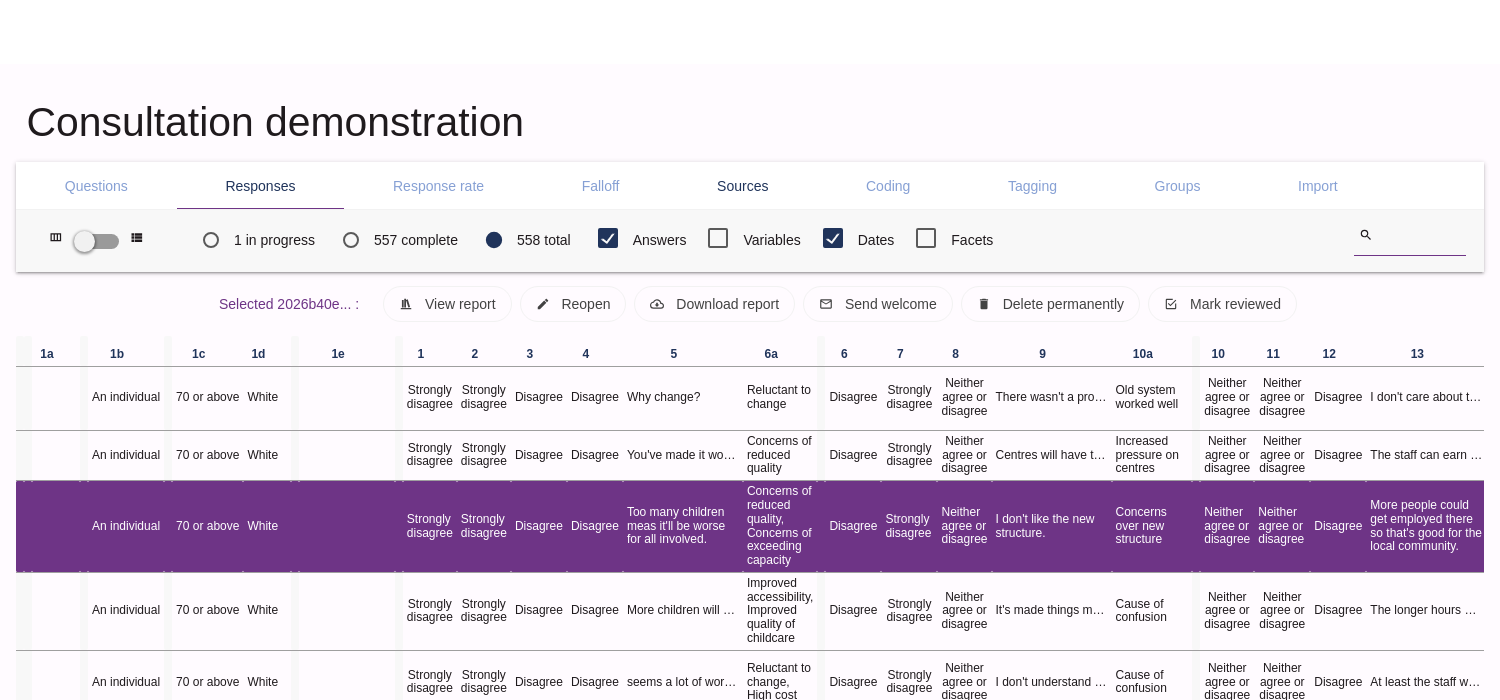Select the '557 complete' radio button
This screenshot has height=700, width=1500.
click(351, 240)
